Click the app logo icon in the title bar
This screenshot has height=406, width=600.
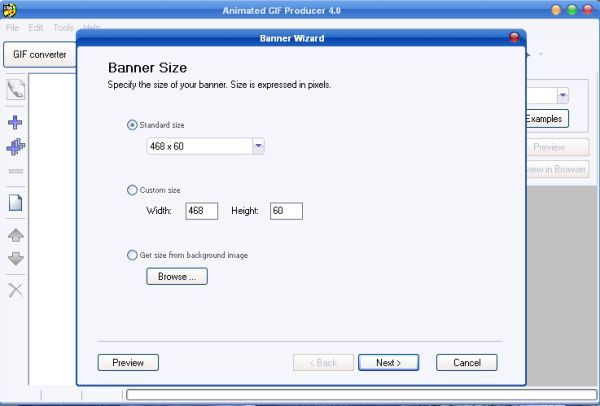pyautogui.click(x=9, y=10)
